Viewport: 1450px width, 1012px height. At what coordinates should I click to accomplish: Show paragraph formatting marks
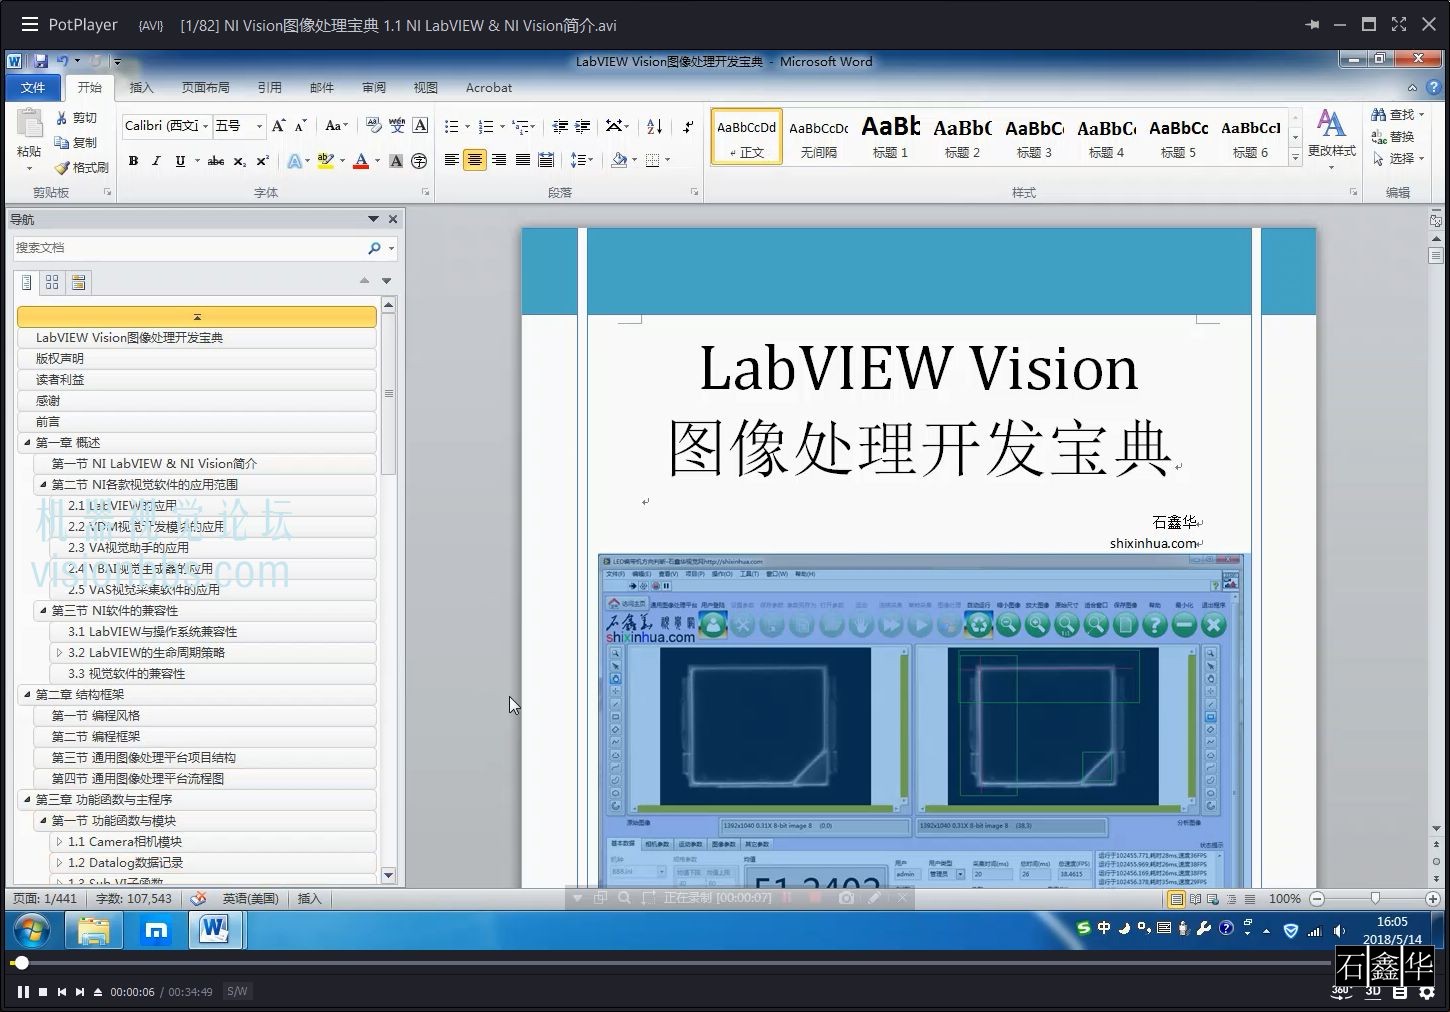pyautogui.click(x=688, y=126)
